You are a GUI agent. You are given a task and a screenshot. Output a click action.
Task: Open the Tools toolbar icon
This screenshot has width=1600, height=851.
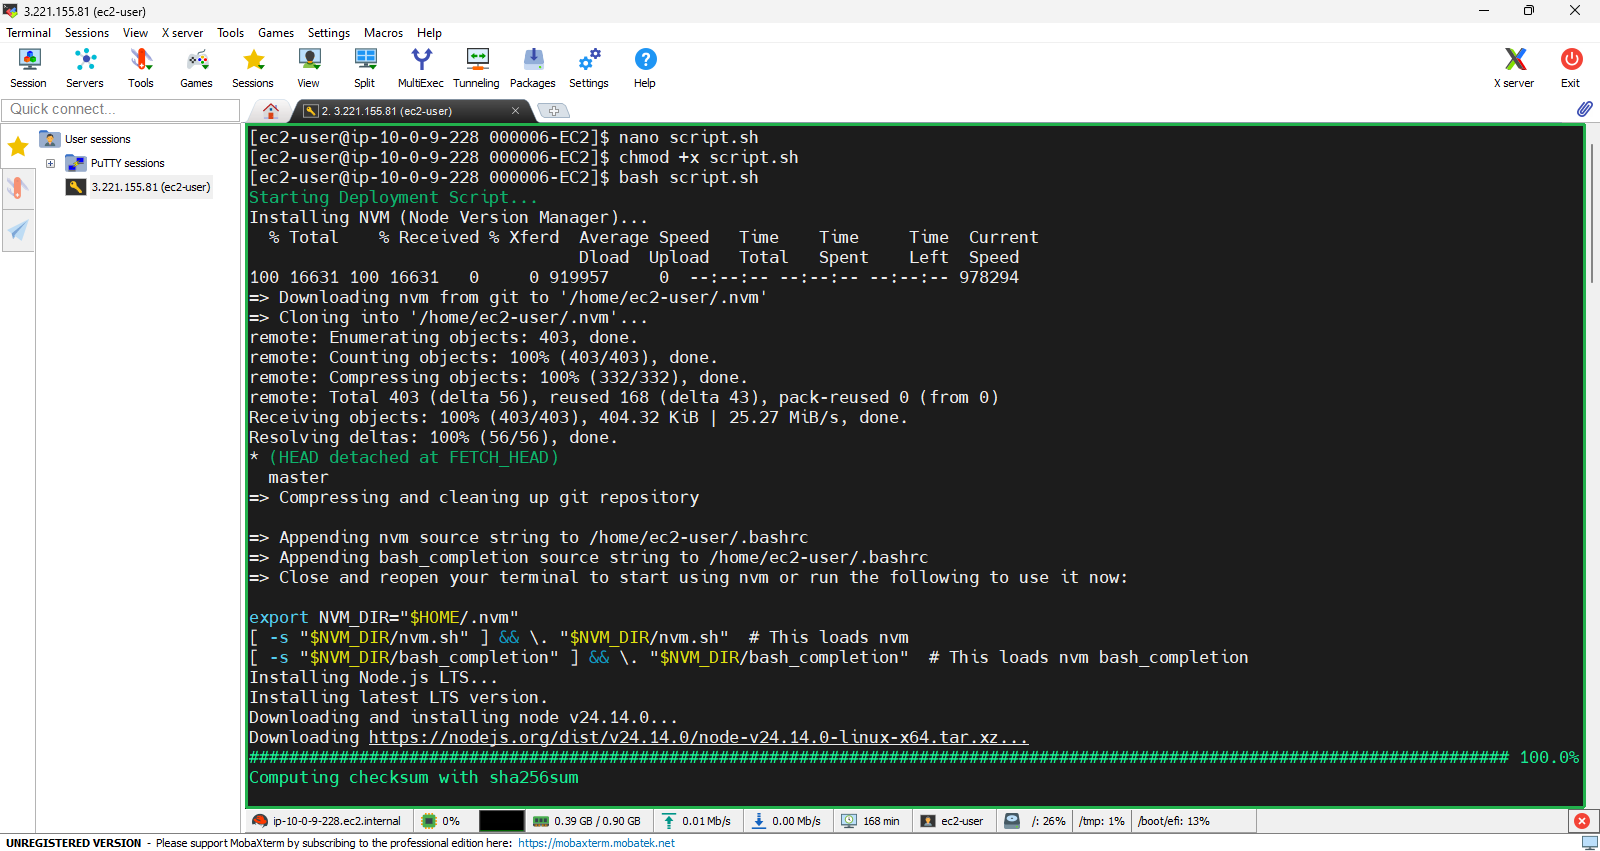[141, 68]
